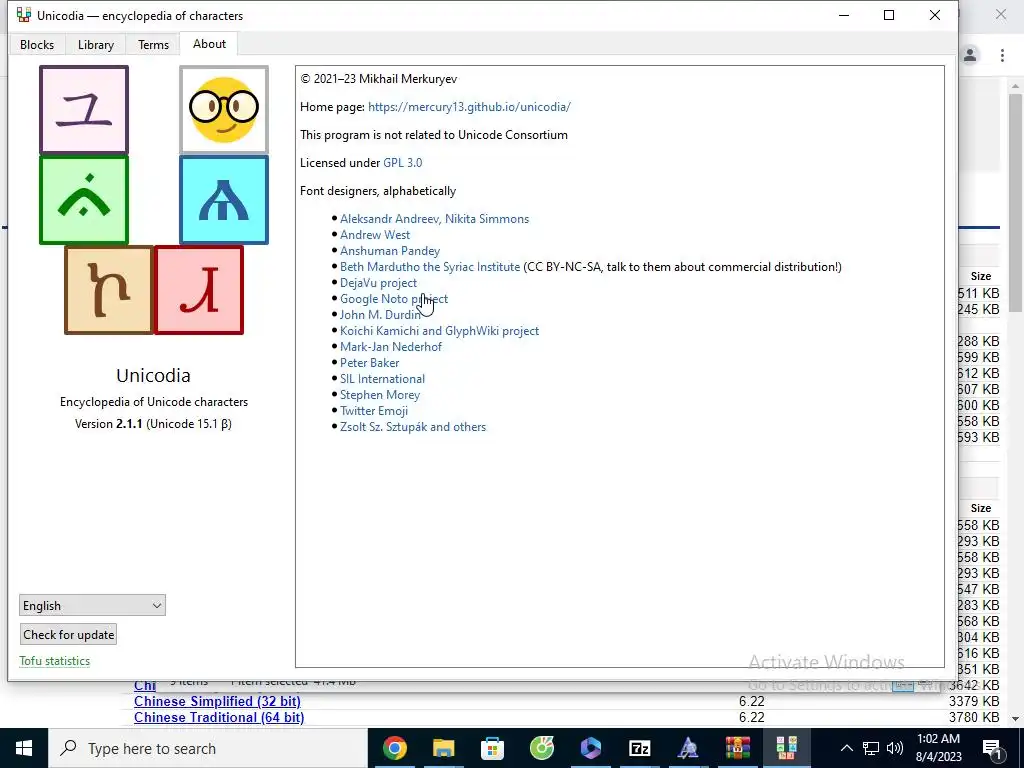Open the language dropdown showing English
Screen dimensions: 1024x768
click(x=92, y=605)
